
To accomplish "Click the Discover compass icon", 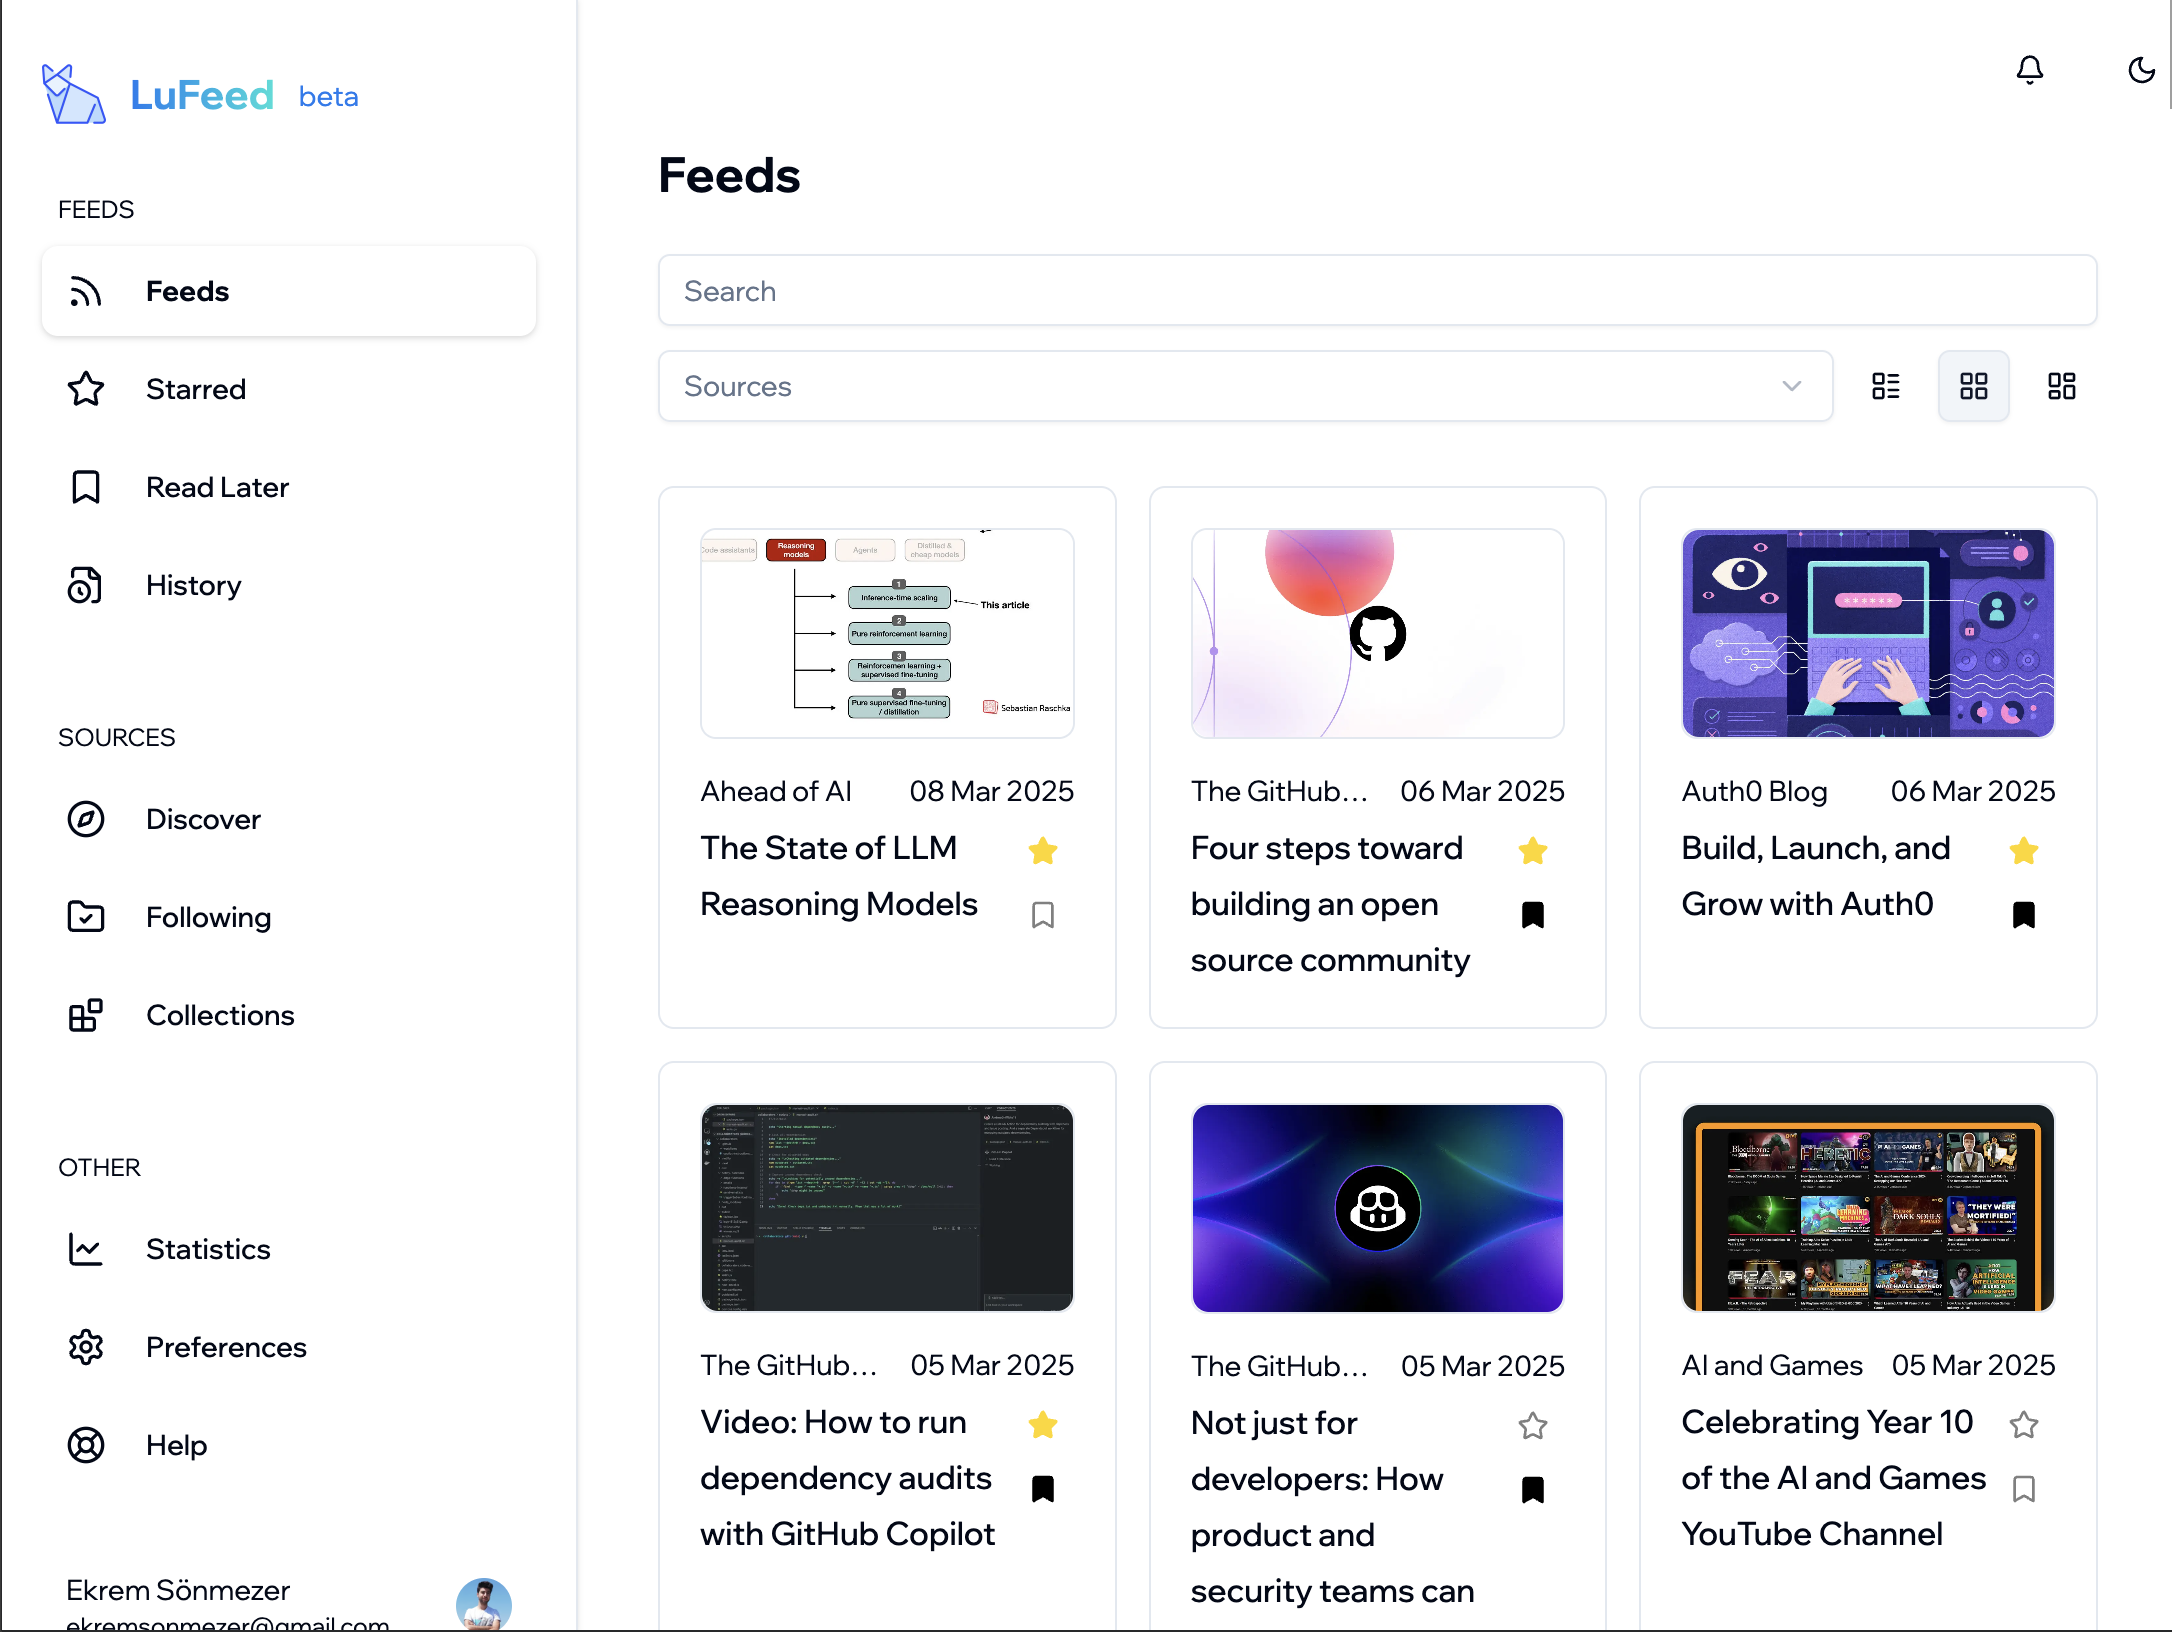I will 86,819.
